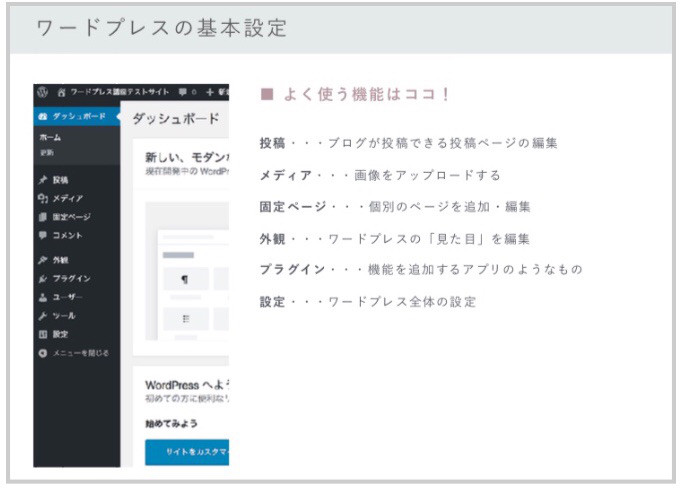Click line 設定・・・ワードプレス全体の設定
The image size is (681, 488).
pyautogui.click(x=368, y=302)
